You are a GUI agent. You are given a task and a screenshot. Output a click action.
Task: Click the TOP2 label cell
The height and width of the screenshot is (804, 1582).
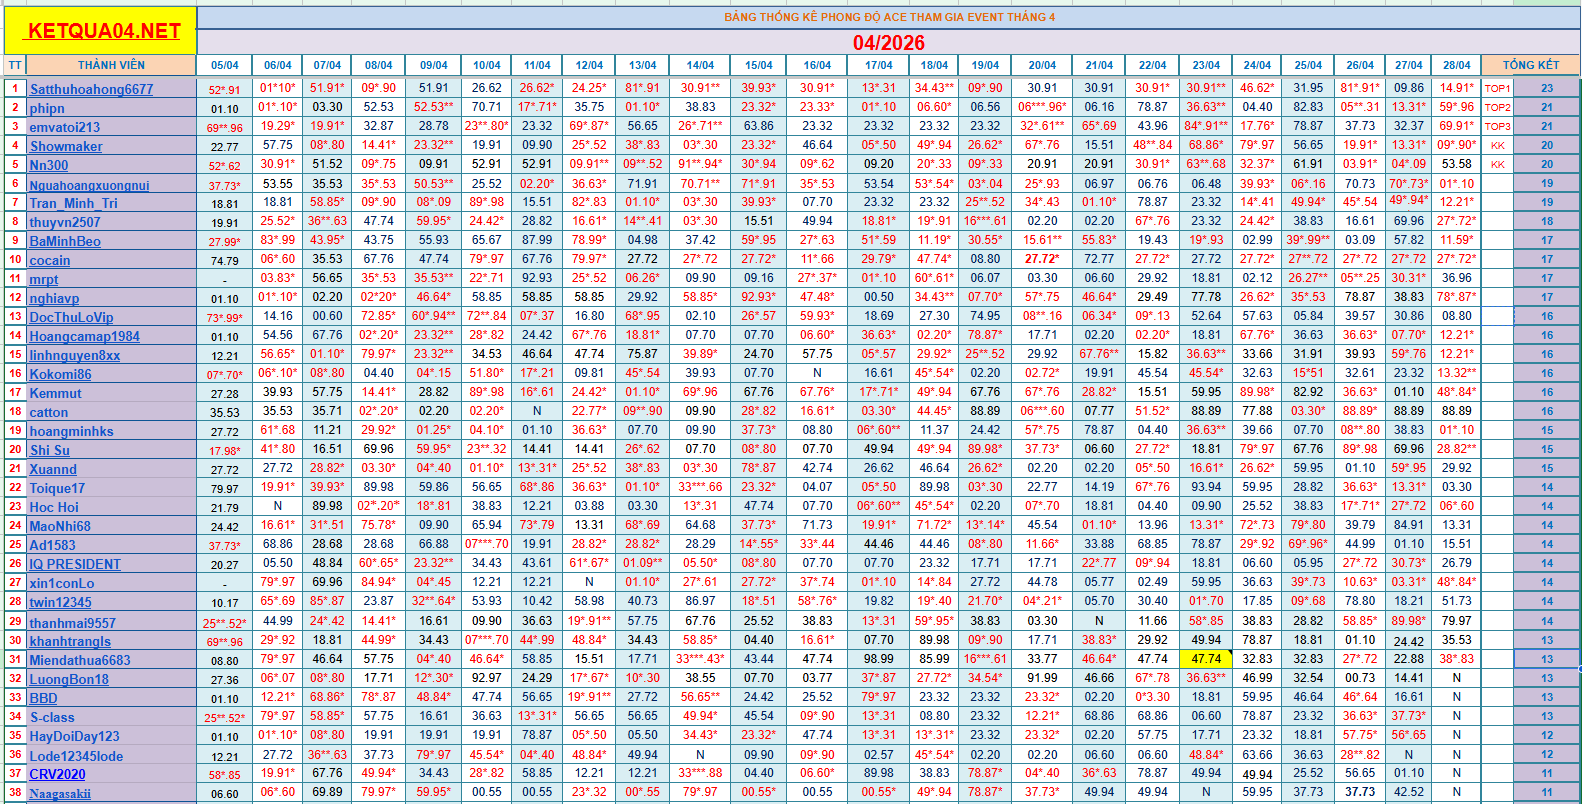click(x=1497, y=108)
